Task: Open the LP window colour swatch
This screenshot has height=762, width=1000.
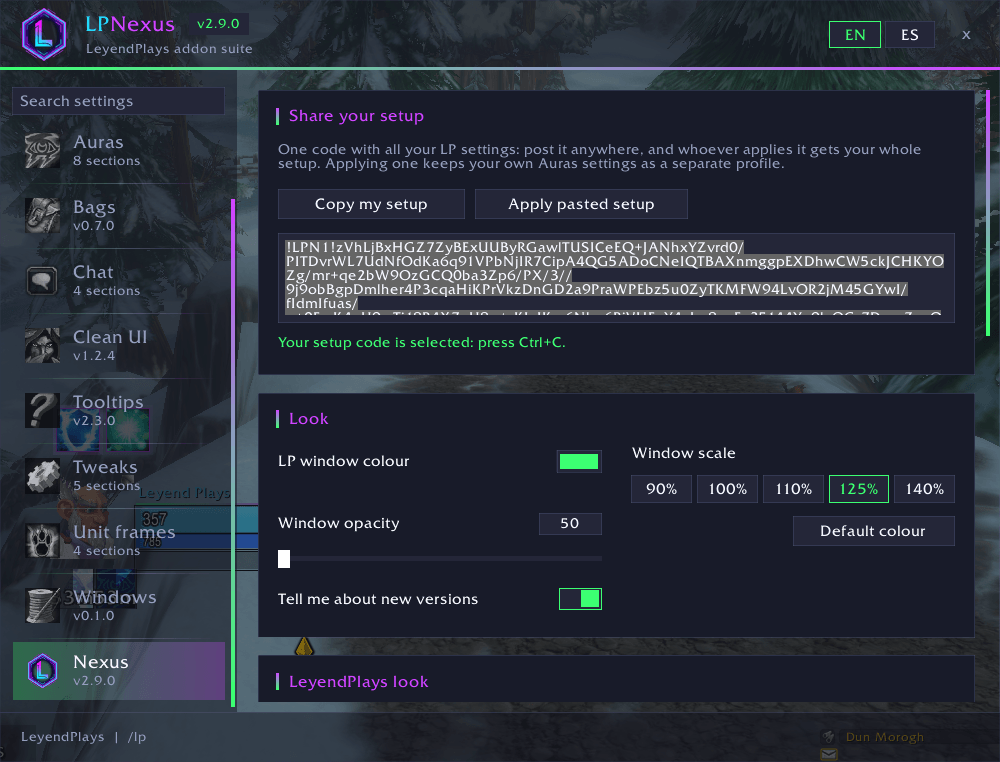Action: [x=579, y=461]
